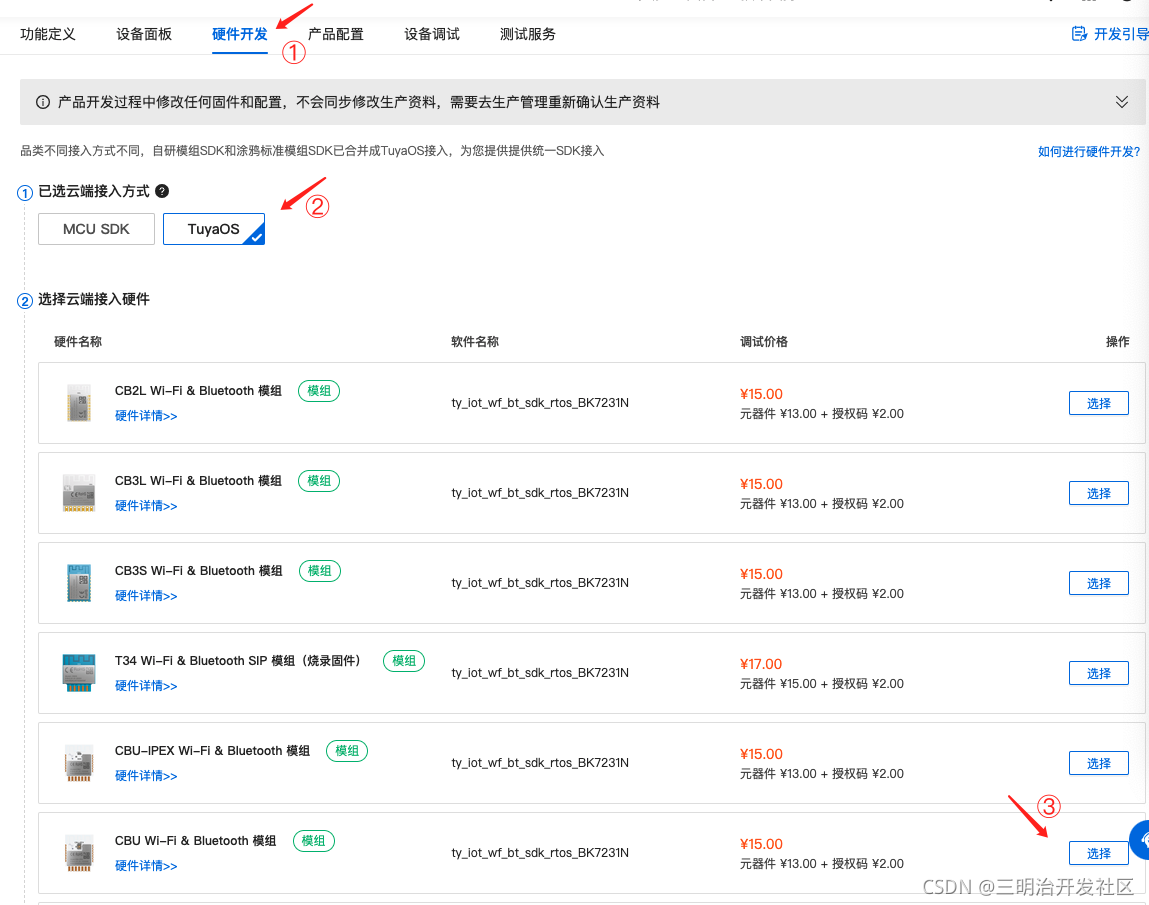The height and width of the screenshot is (905, 1149).
Task: Open the 如何进行硬件开发? link
Action: click(x=1089, y=151)
